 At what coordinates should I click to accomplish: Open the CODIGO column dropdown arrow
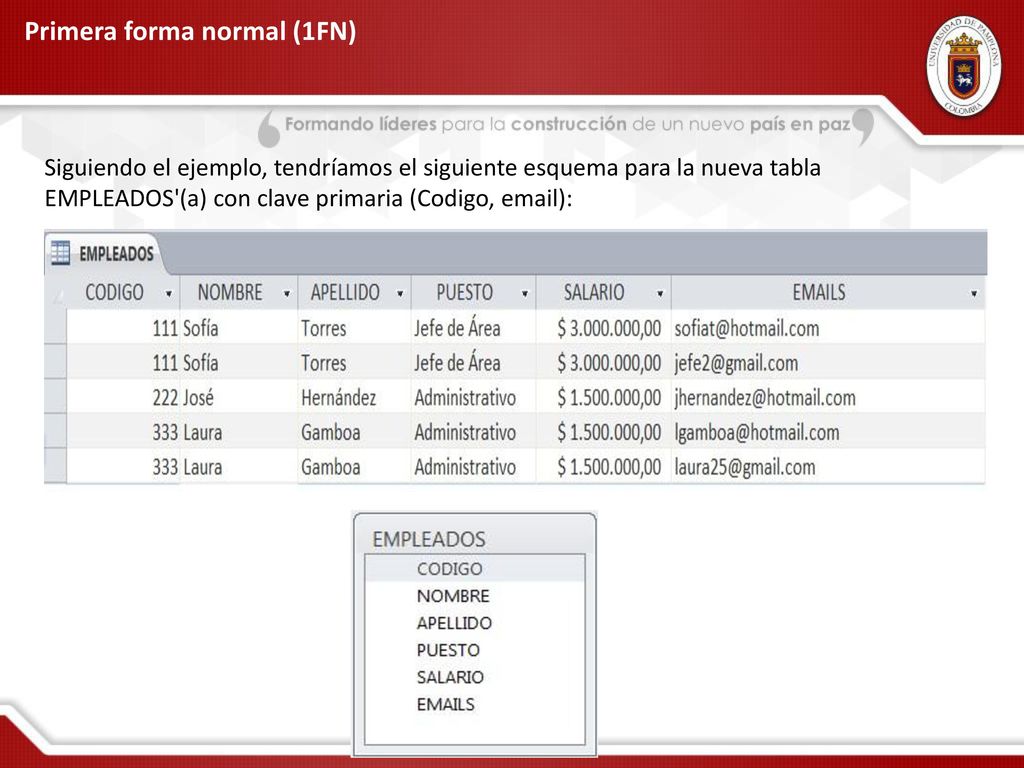[x=168, y=294]
